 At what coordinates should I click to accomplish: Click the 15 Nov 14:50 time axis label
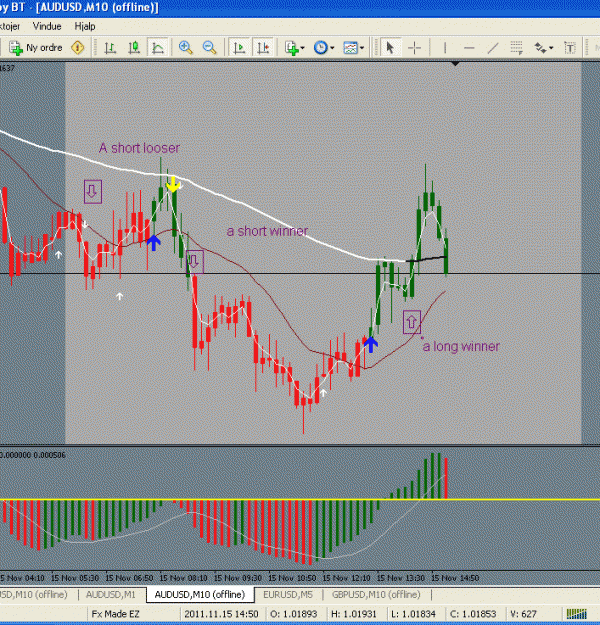(x=455, y=578)
